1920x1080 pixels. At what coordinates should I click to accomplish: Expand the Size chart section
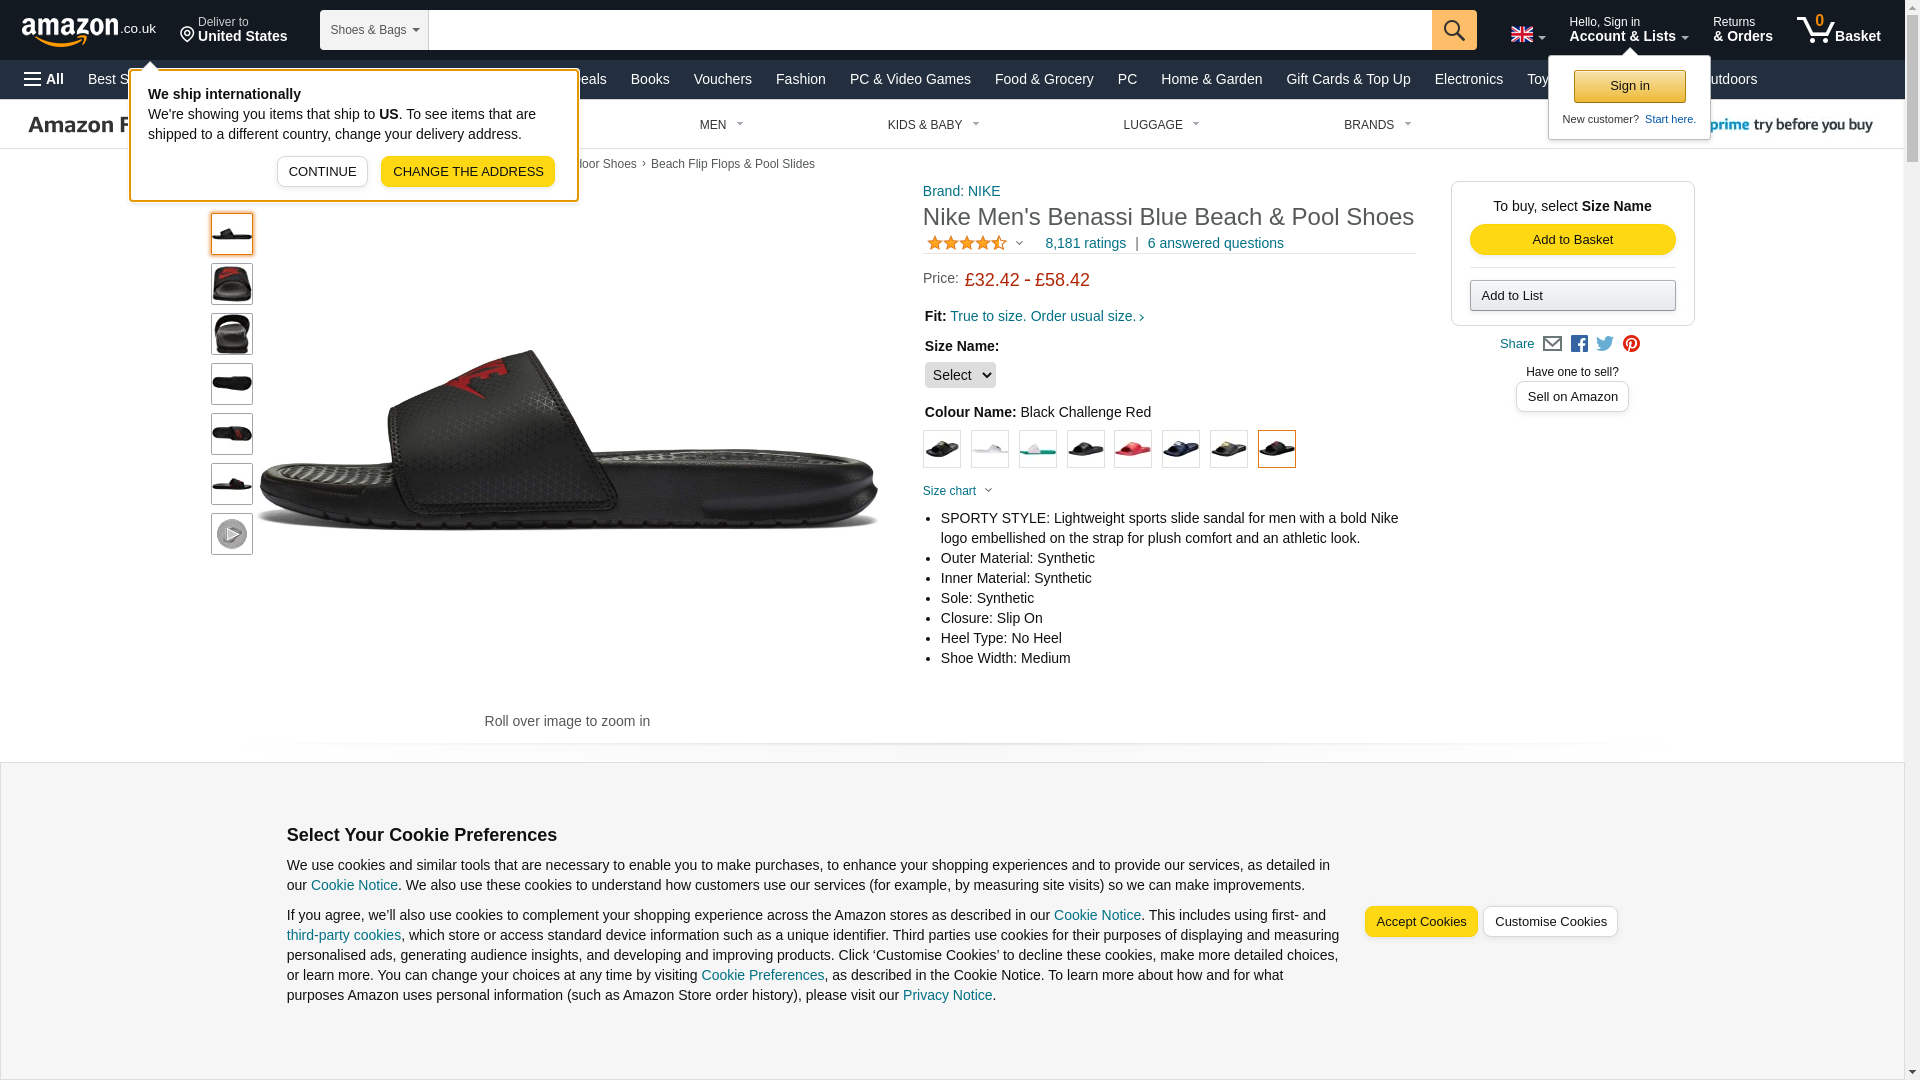[957, 491]
